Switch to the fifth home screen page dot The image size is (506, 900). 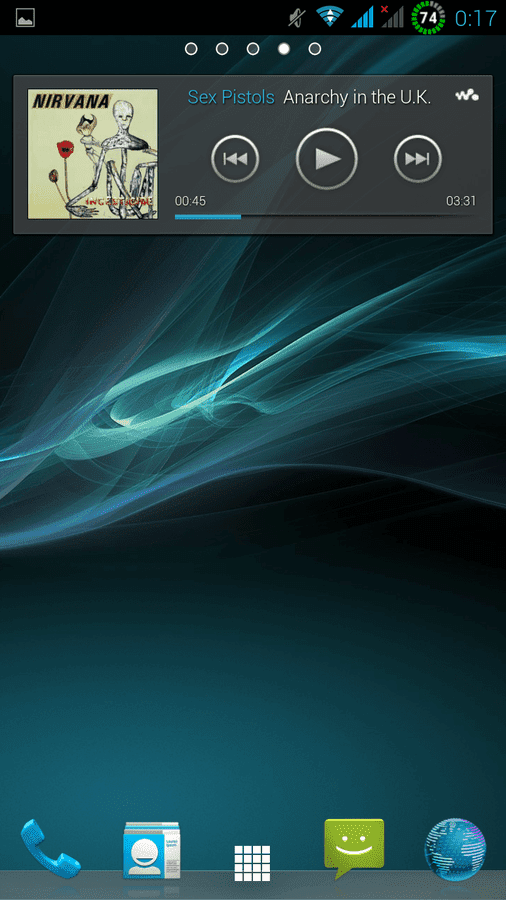[314, 49]
